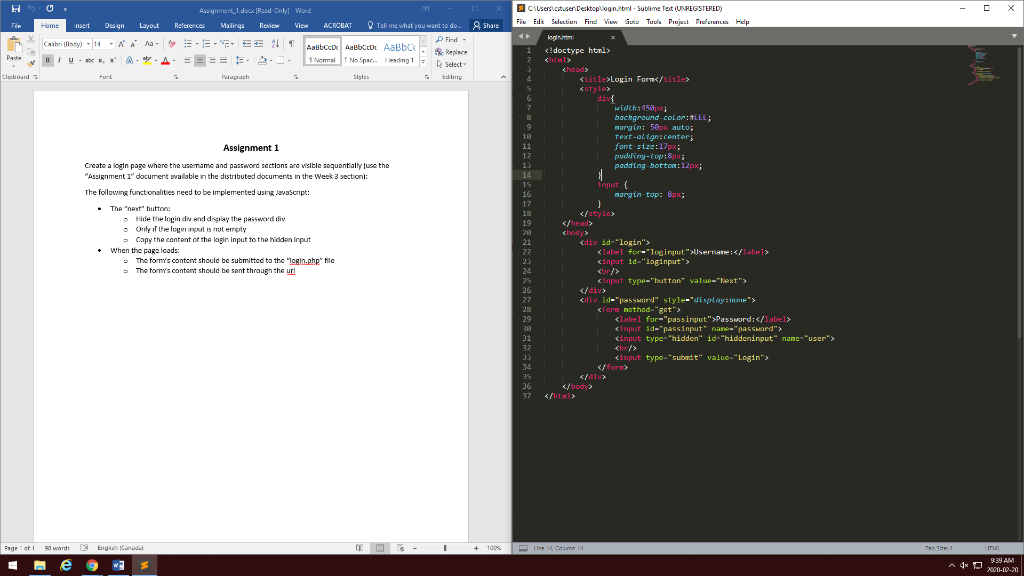
Task: Click the Sort icon in Paragraph group
Action: click(x=275, y=44)
